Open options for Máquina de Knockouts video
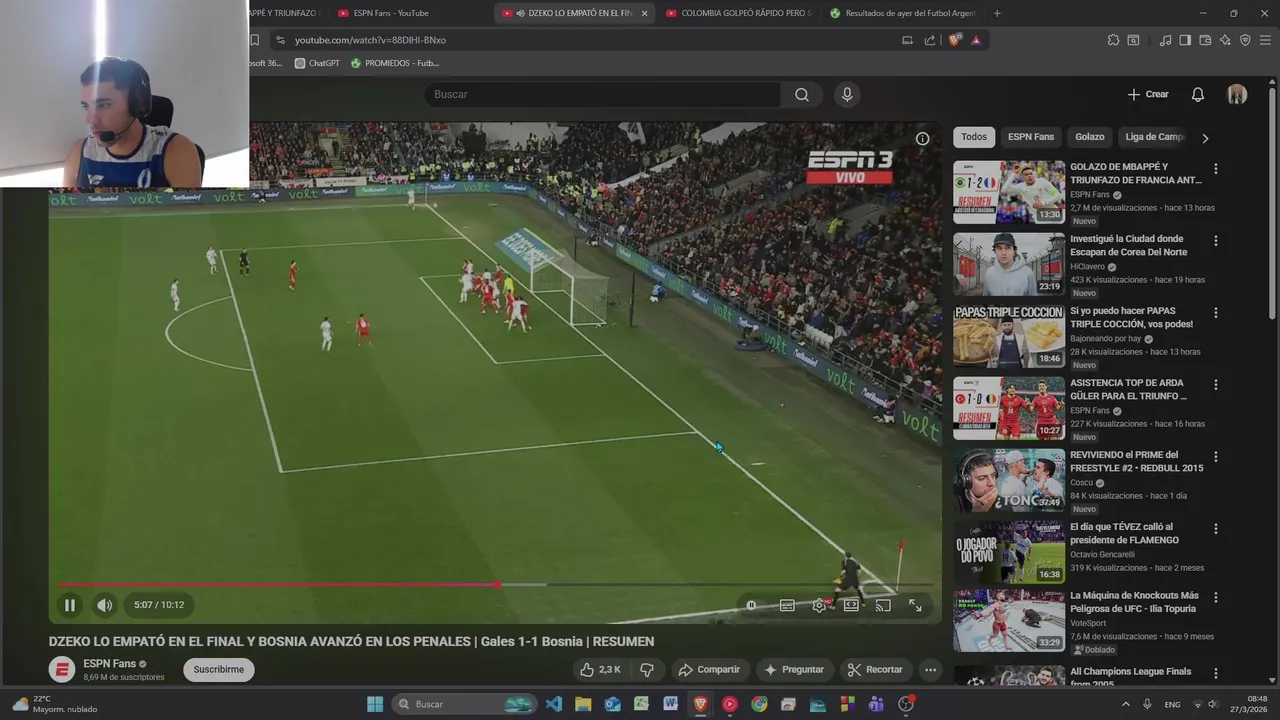Screen dimensions: 1280x720 pyautogui.click(x=1216, y=598)
